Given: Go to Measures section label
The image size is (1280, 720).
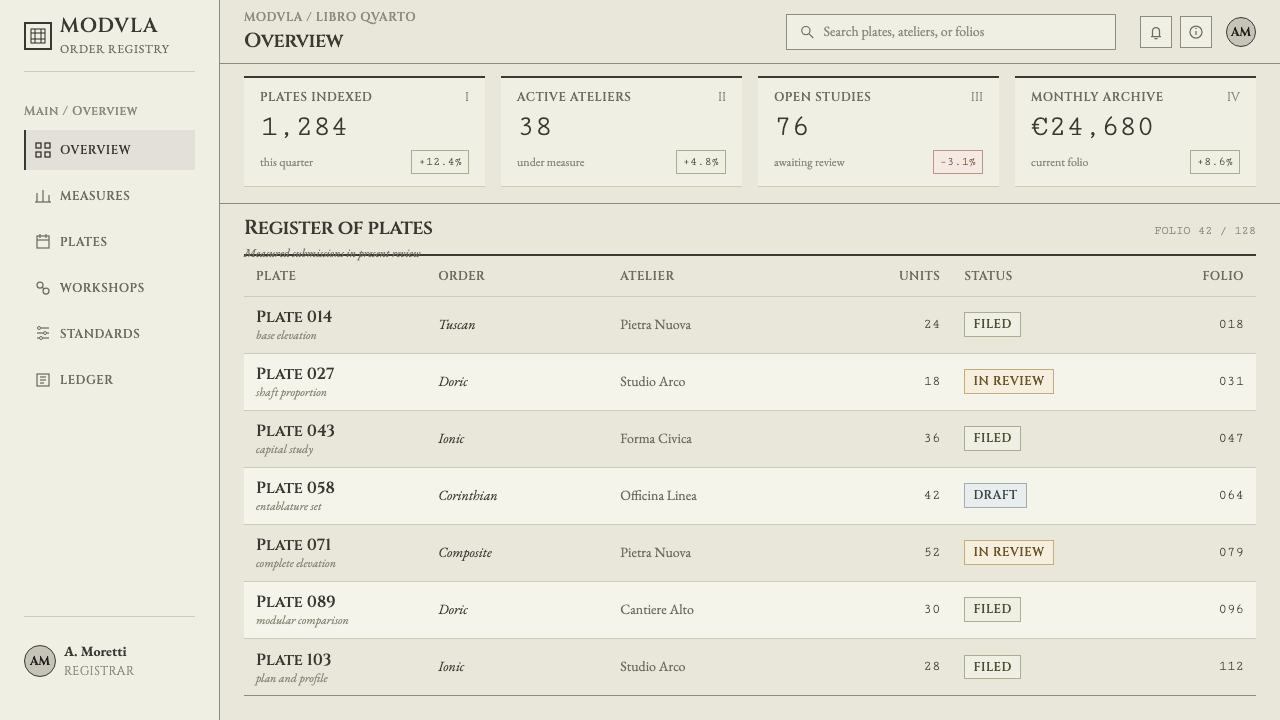Looking at the screenshot, I should coord(95,196).
